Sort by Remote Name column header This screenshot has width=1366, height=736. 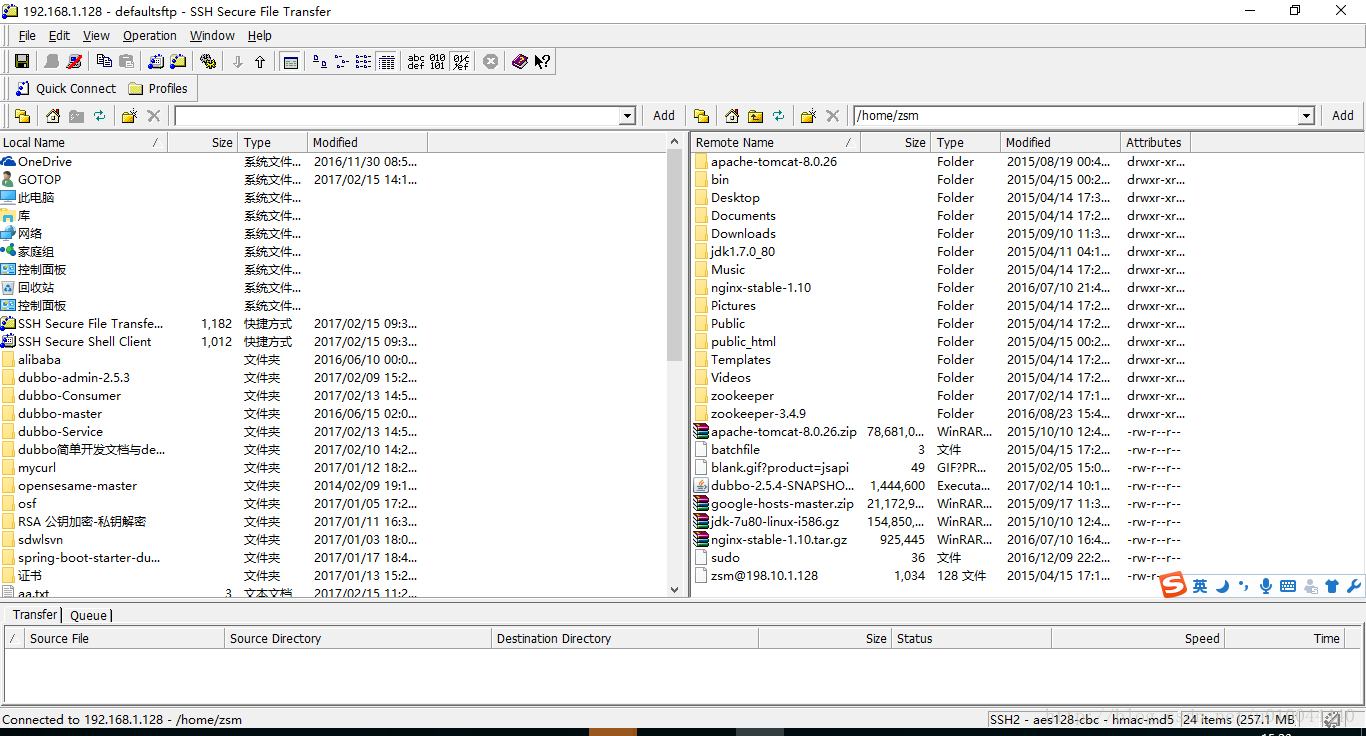click(x=776, y=142)
